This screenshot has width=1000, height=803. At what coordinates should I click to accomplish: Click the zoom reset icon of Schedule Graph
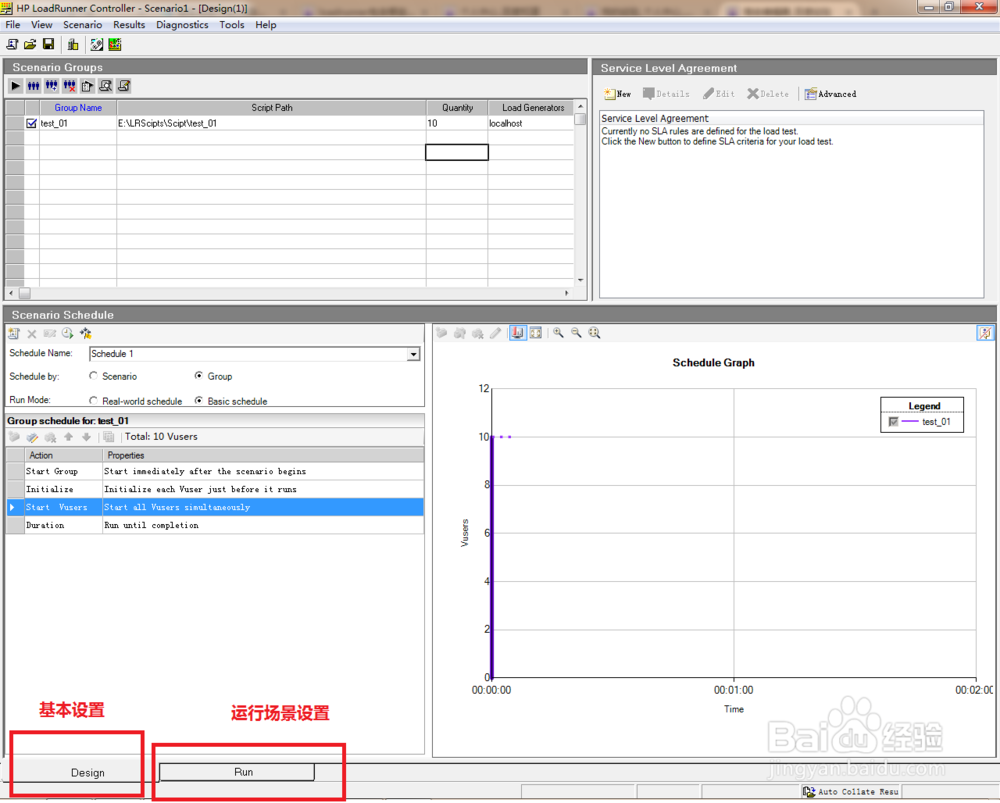(x=594, y=333)
